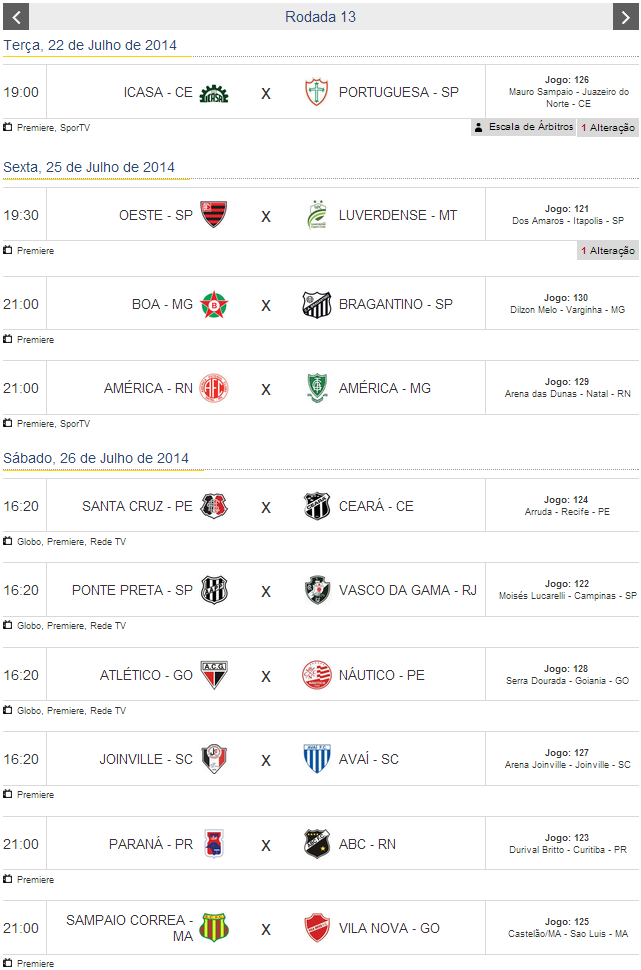This screenshot has width=641, height=970.
Task: Click the Oeste team crest
Action: point(214,215)
